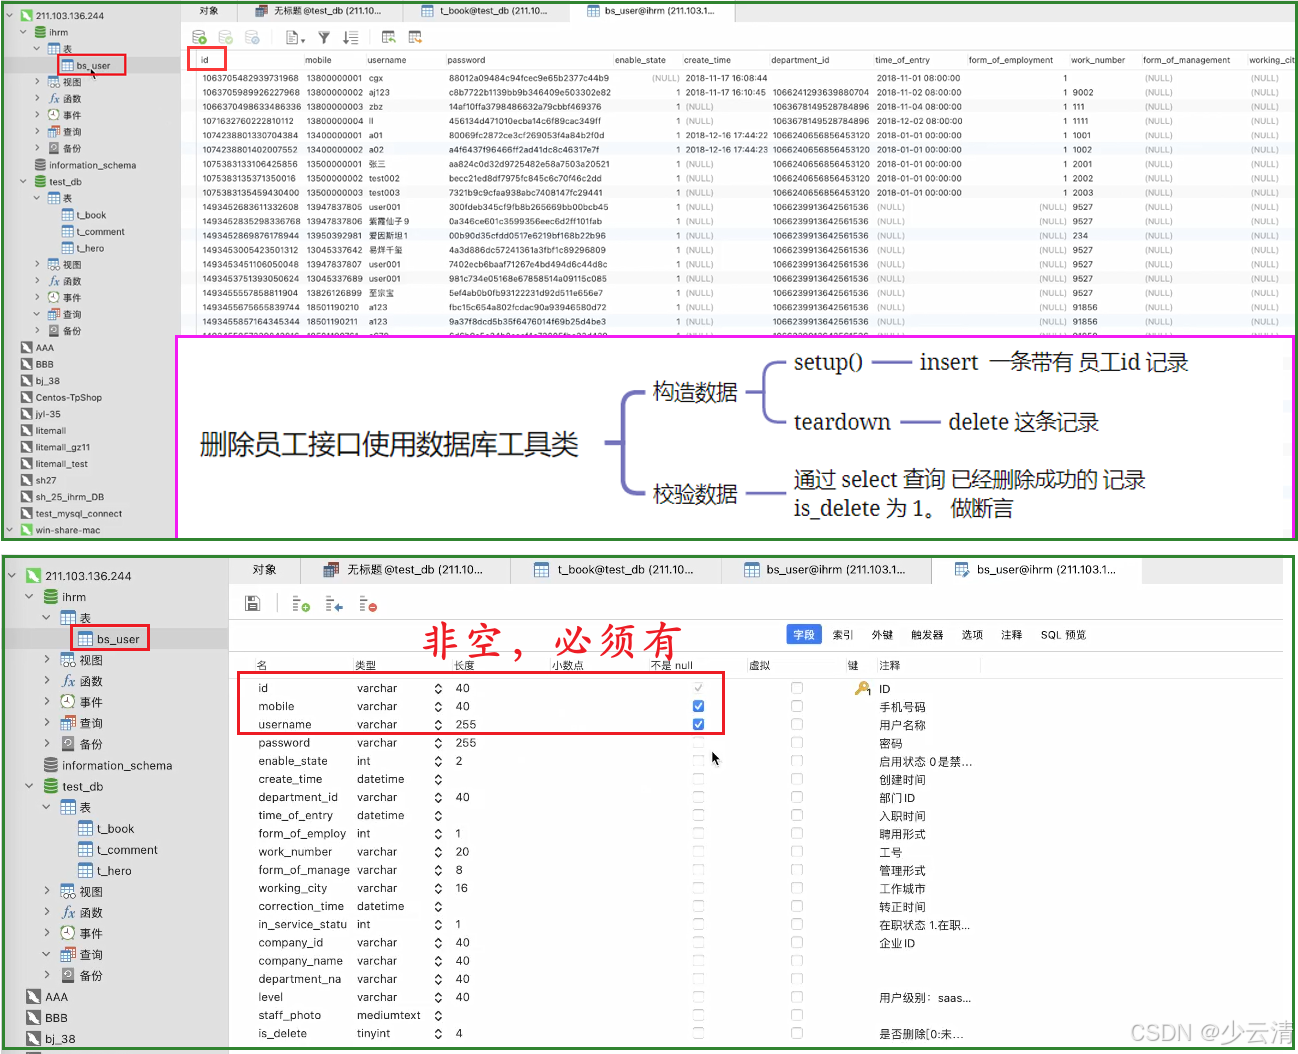Click the Save icon in the table designer
1298x1054 pixels.
(x=253, y=603)
